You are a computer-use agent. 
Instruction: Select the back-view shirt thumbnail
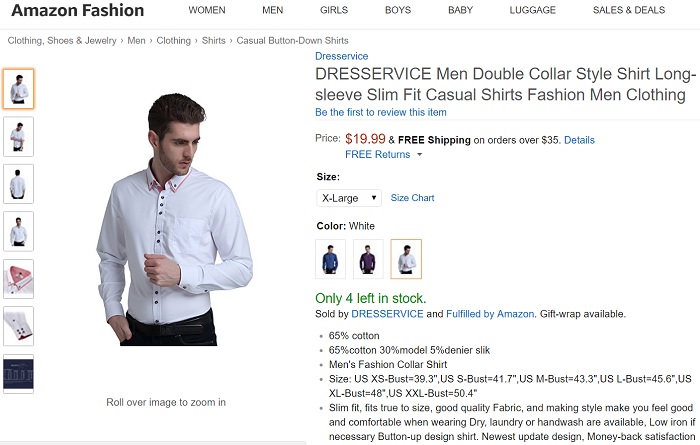coord(18,184)
